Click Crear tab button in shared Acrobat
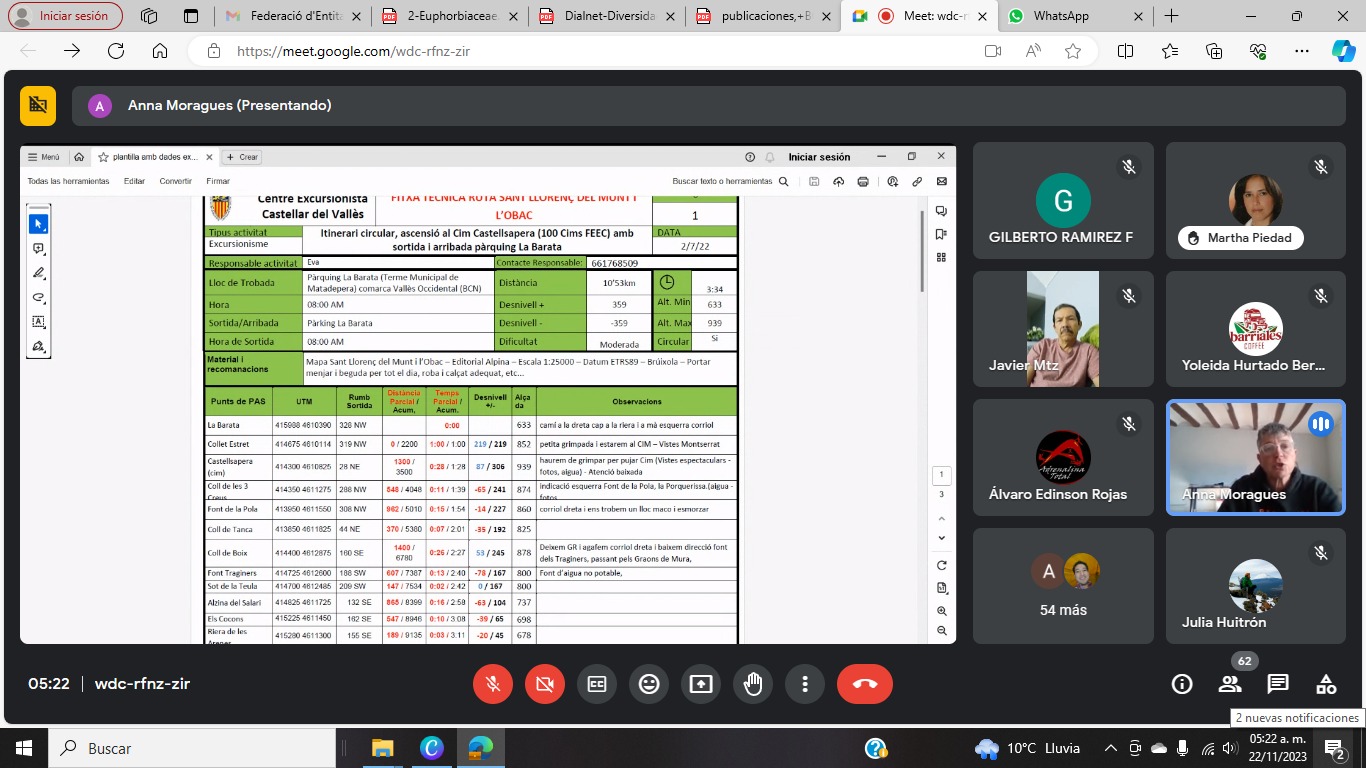 tap(242, 157)
